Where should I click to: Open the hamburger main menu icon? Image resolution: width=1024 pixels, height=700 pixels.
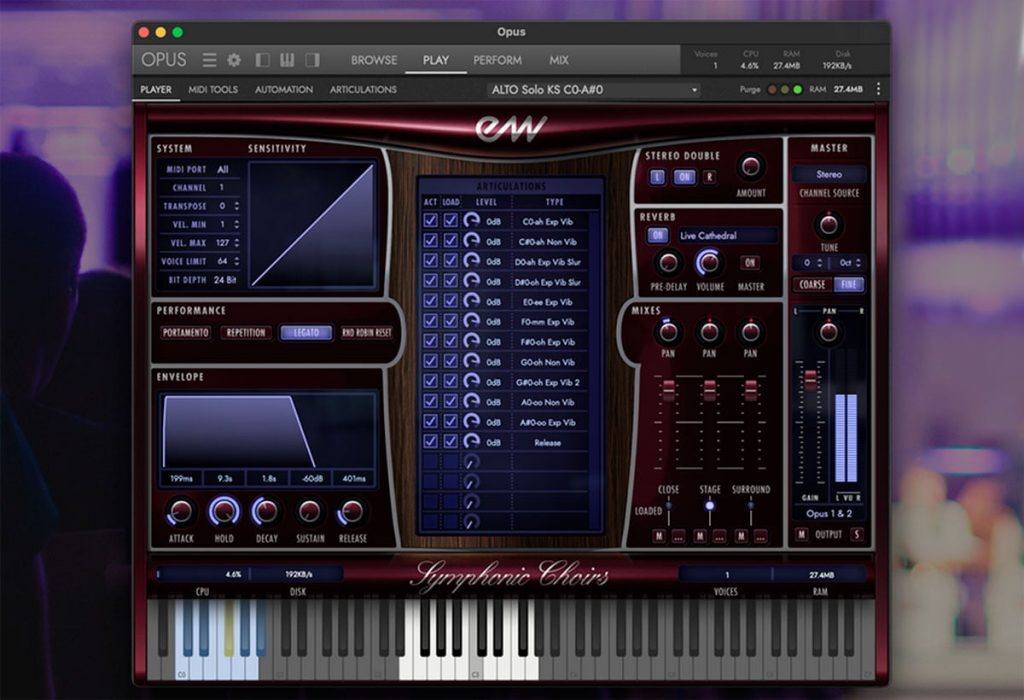tap(209, 60)
